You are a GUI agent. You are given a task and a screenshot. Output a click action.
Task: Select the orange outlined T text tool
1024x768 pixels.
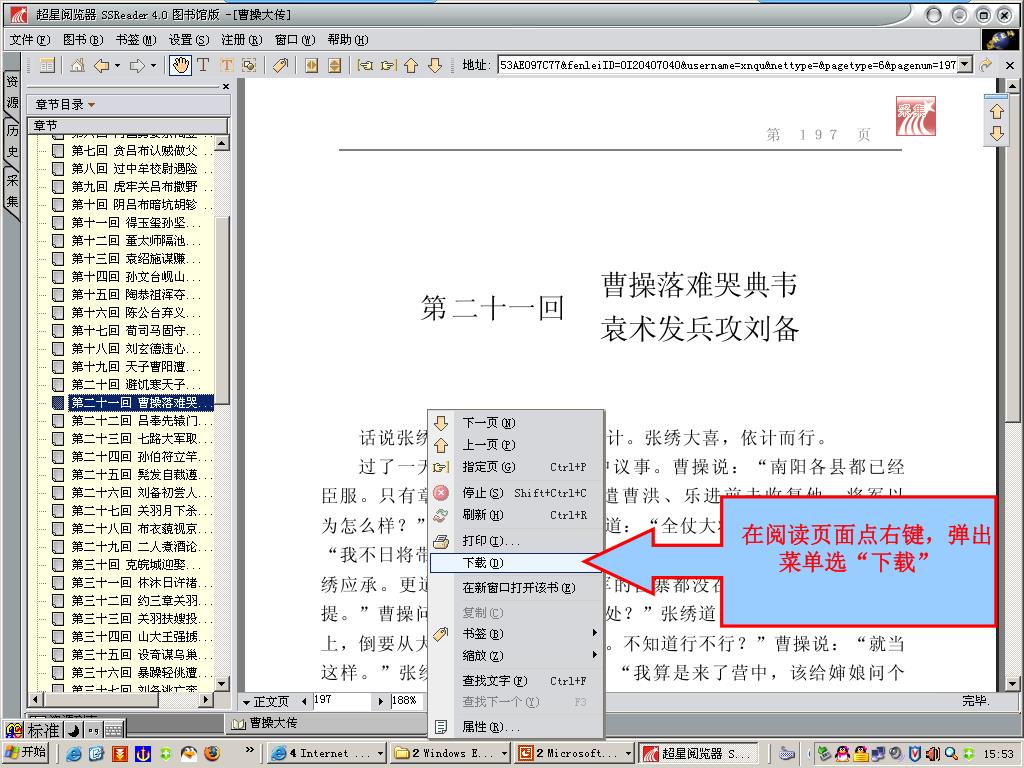[x=226, y=65]
